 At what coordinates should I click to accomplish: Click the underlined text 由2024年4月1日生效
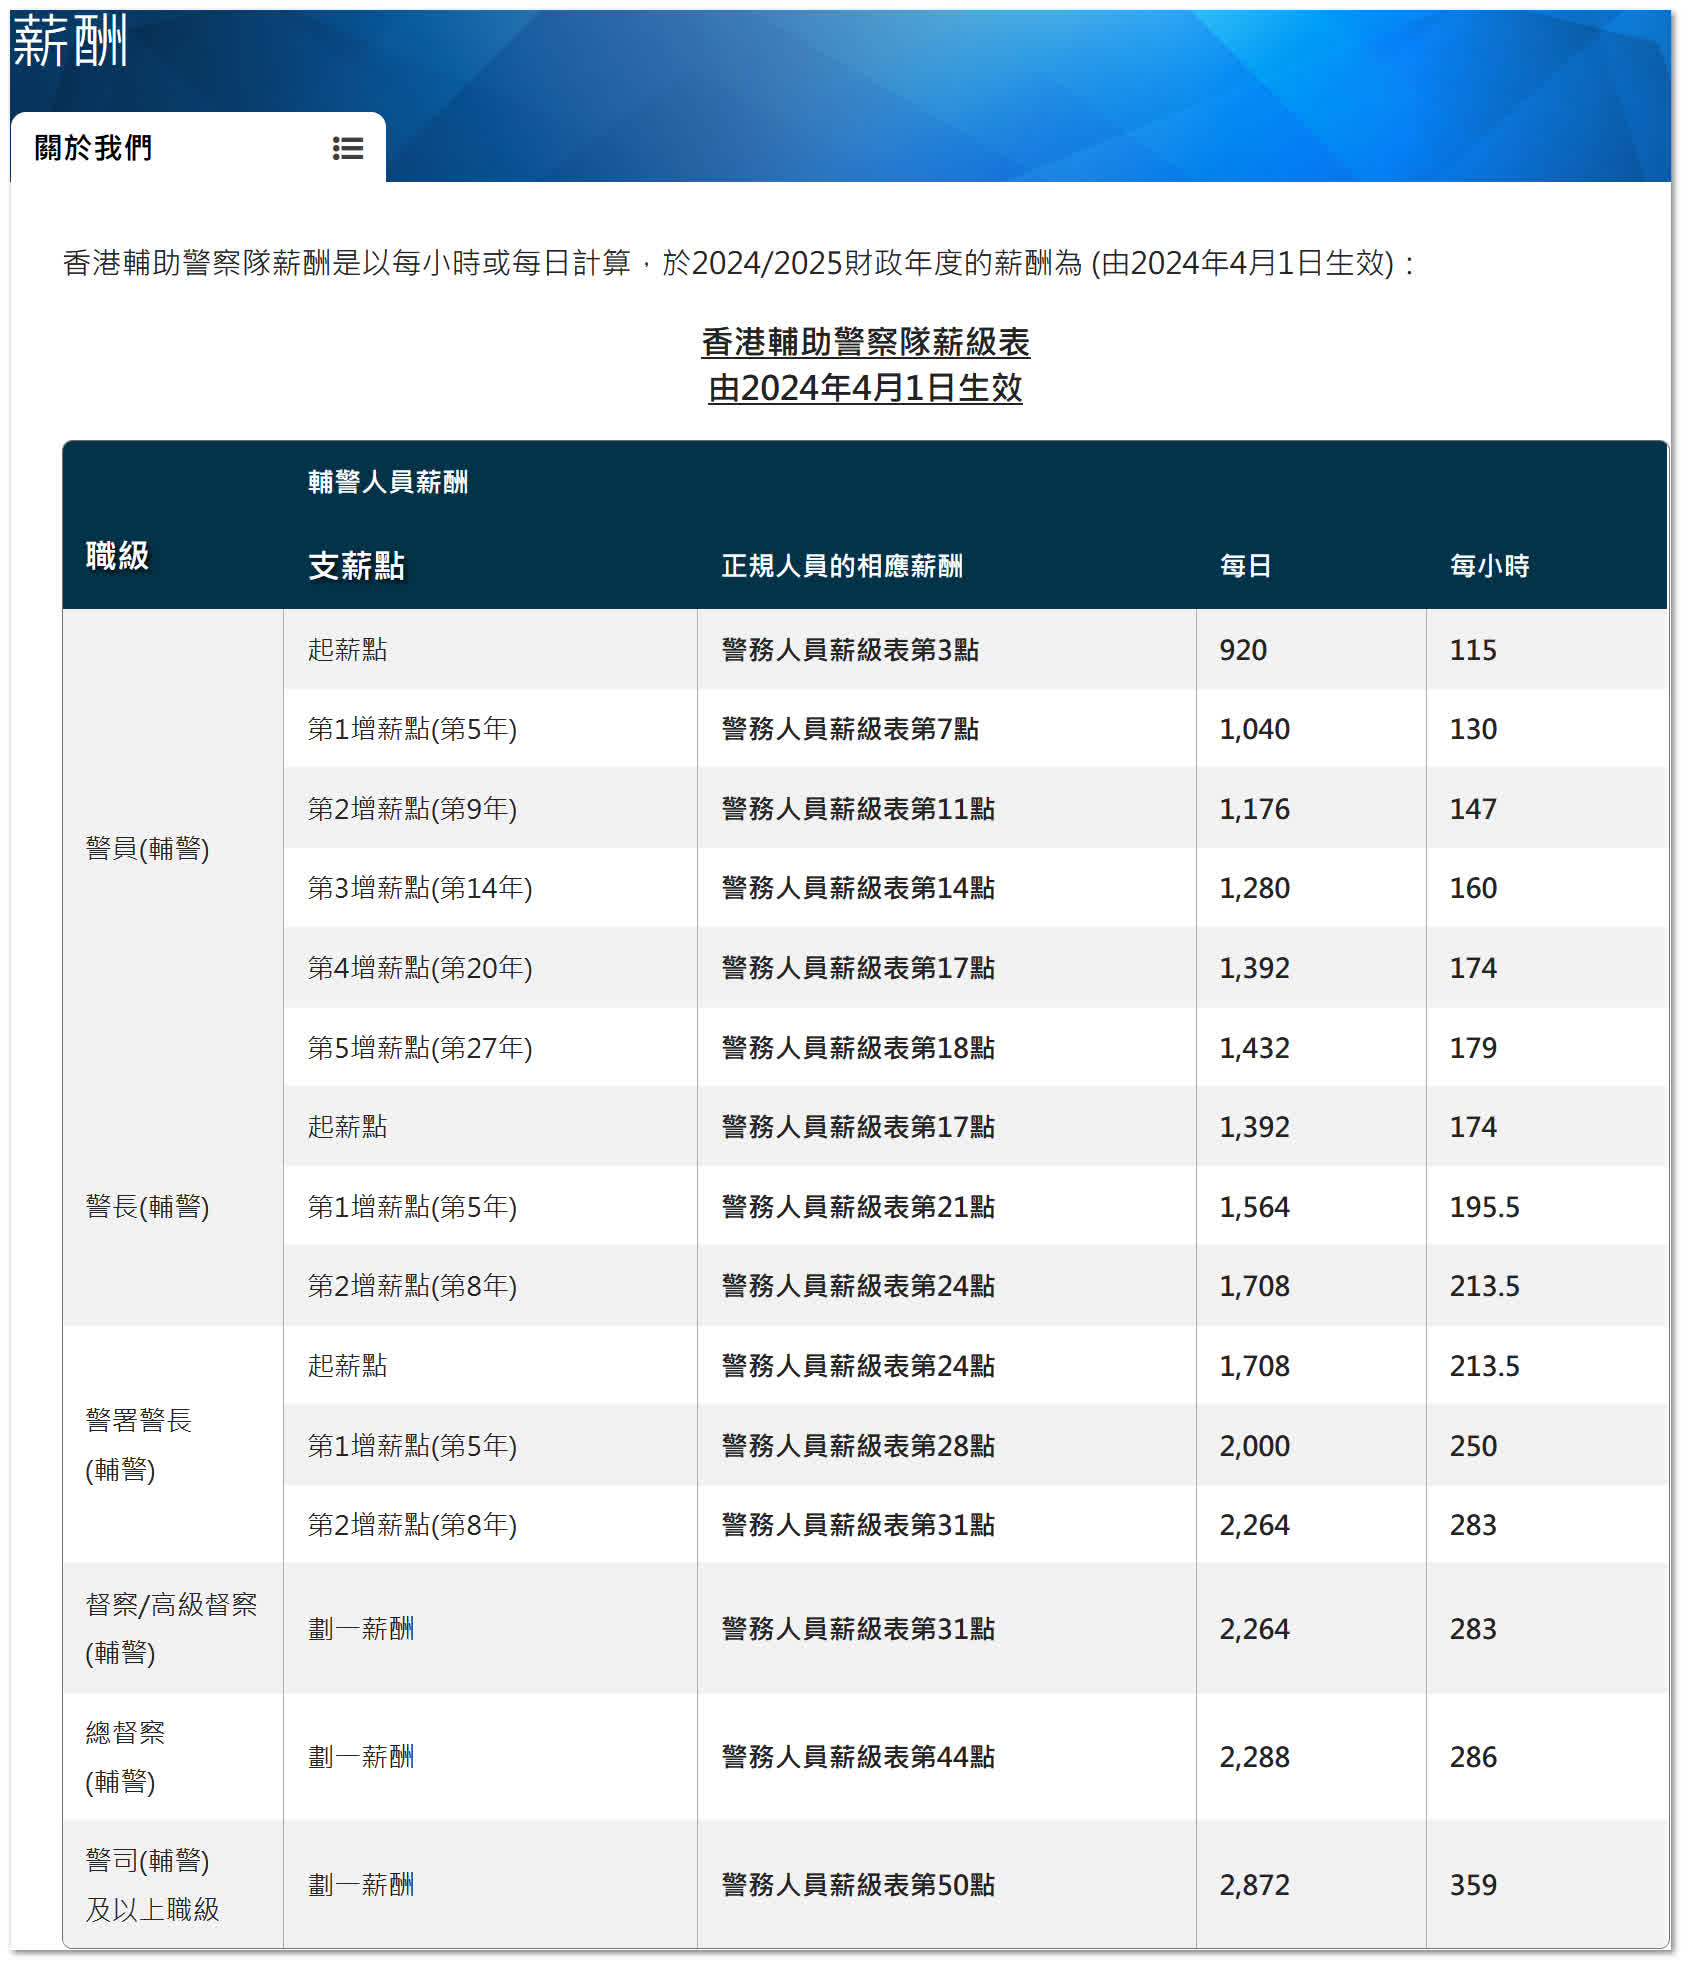coord(865,388)
